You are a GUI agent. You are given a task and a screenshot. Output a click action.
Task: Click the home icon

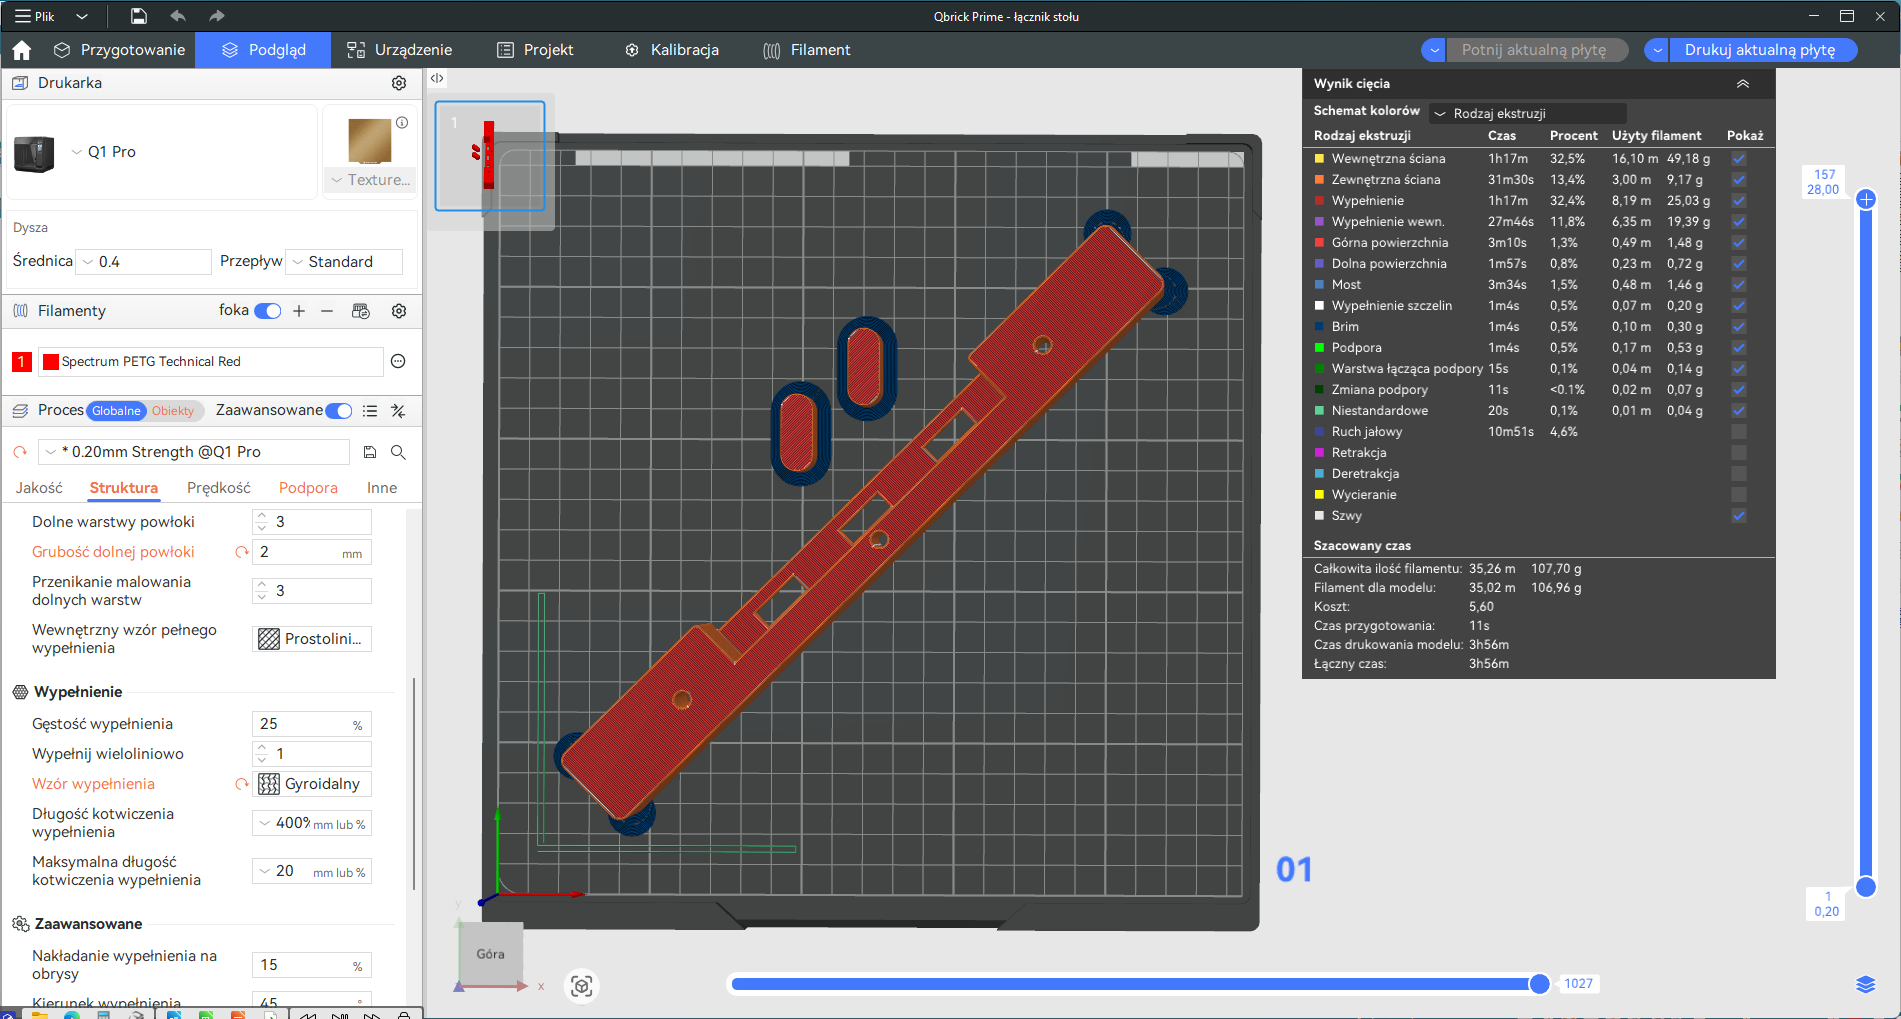(x=22, y=50)
